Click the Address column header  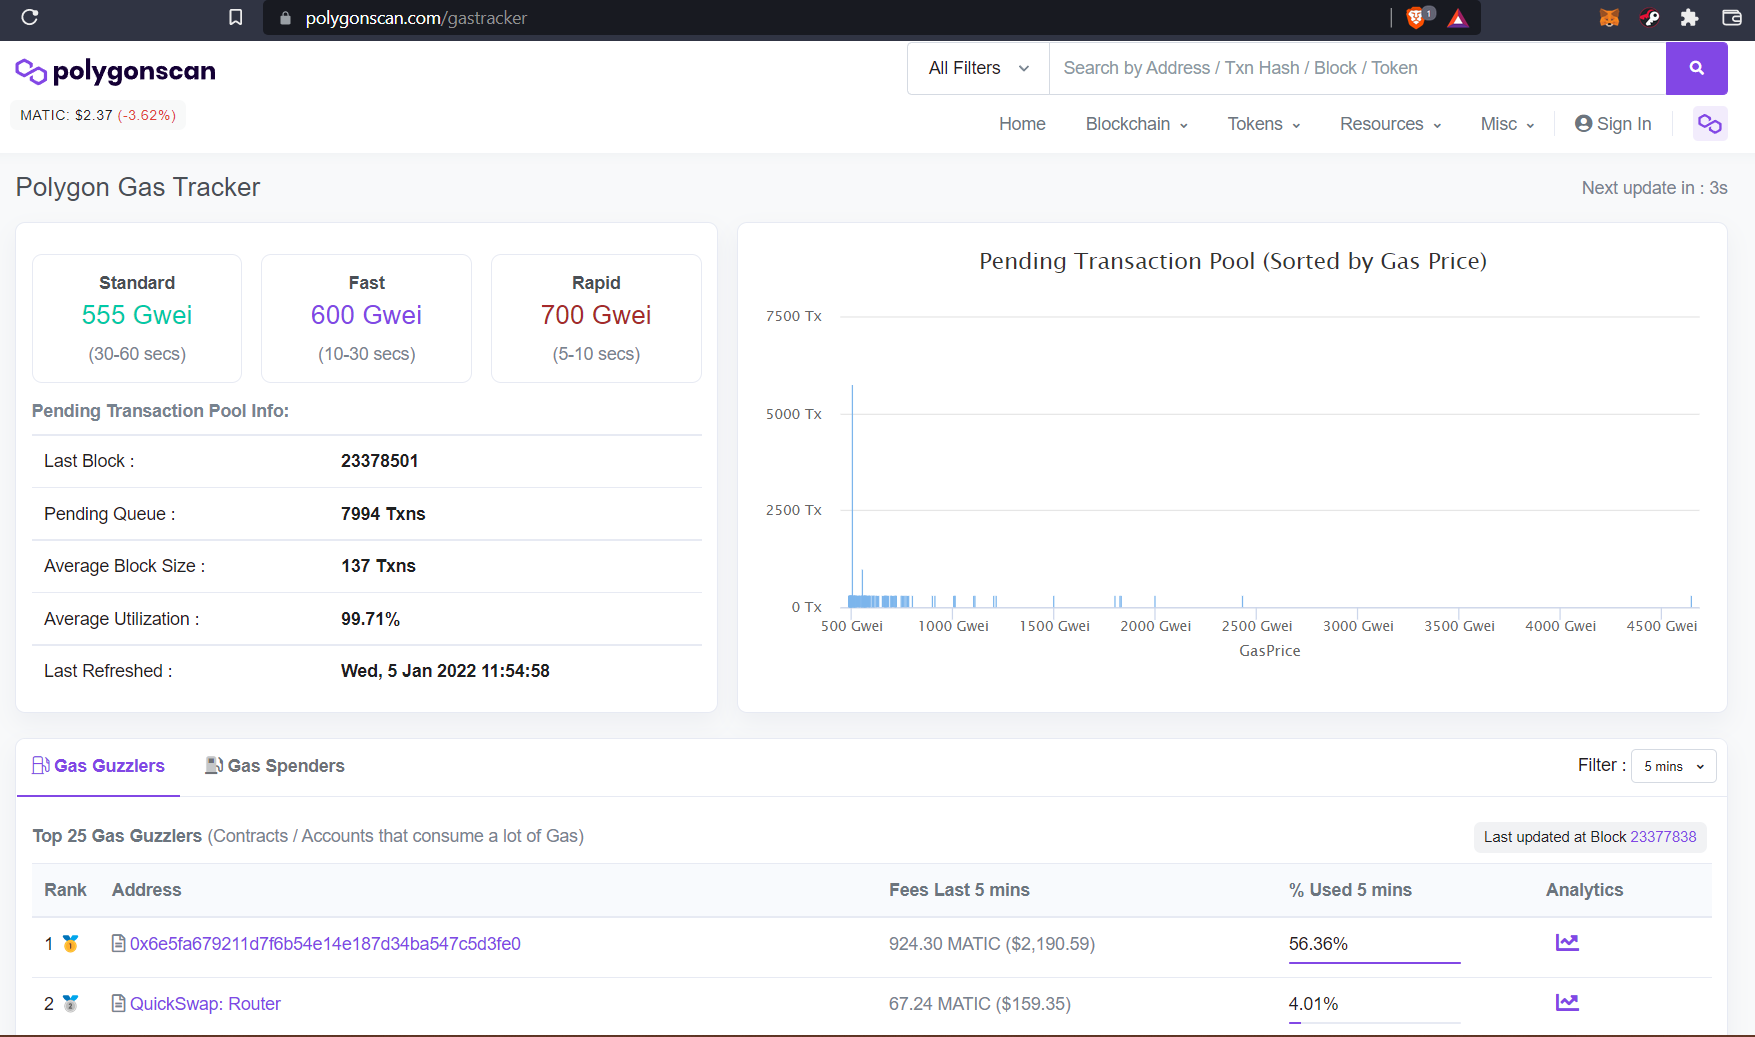tap(146, 890)
